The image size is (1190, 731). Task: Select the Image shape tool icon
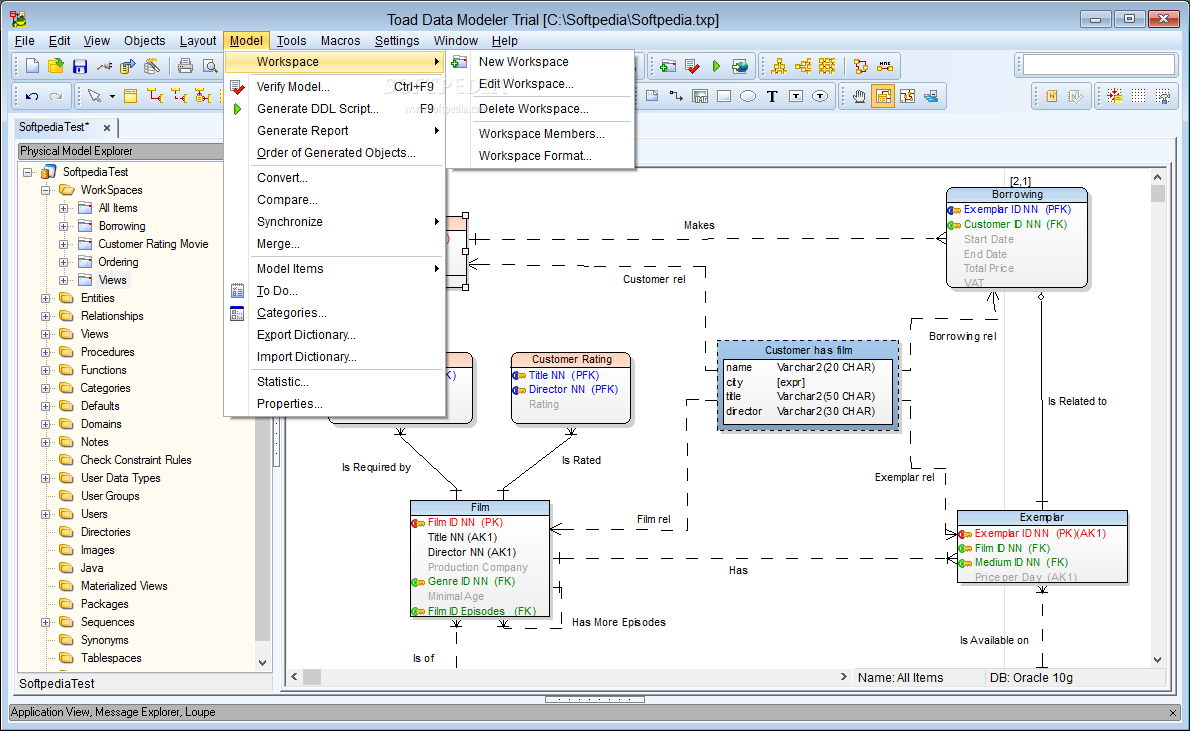pos(700,96)
